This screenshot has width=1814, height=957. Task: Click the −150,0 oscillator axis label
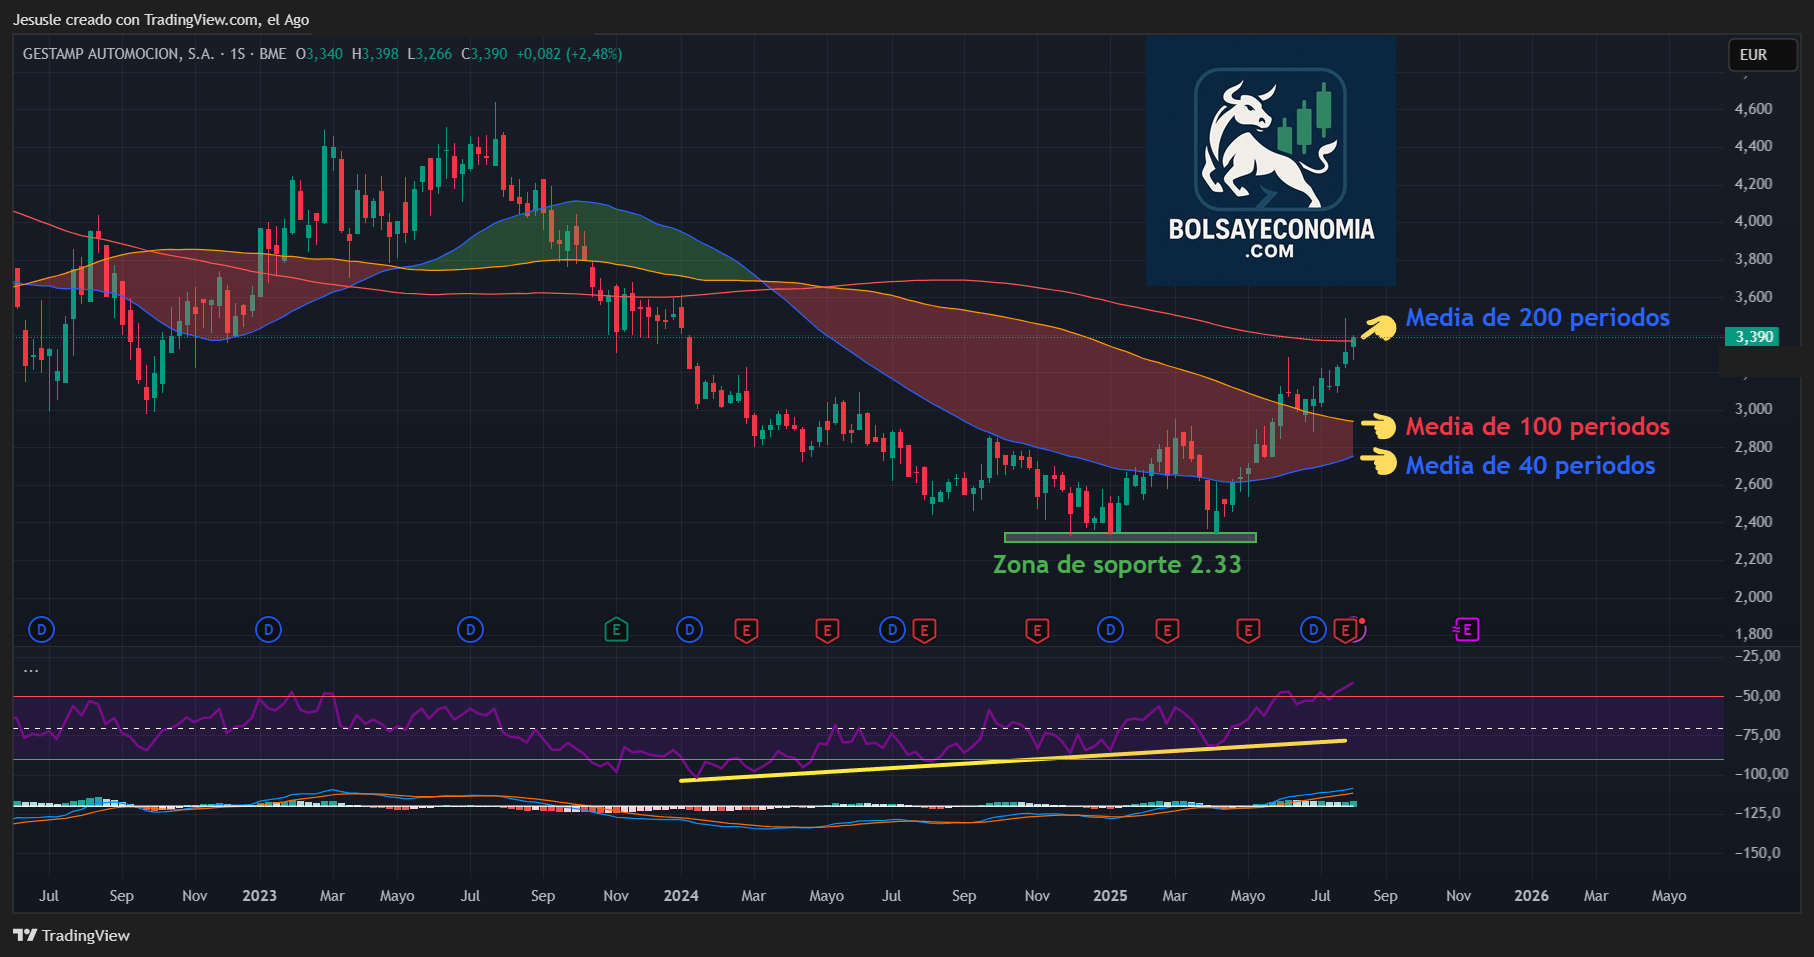pos(1757,853)
